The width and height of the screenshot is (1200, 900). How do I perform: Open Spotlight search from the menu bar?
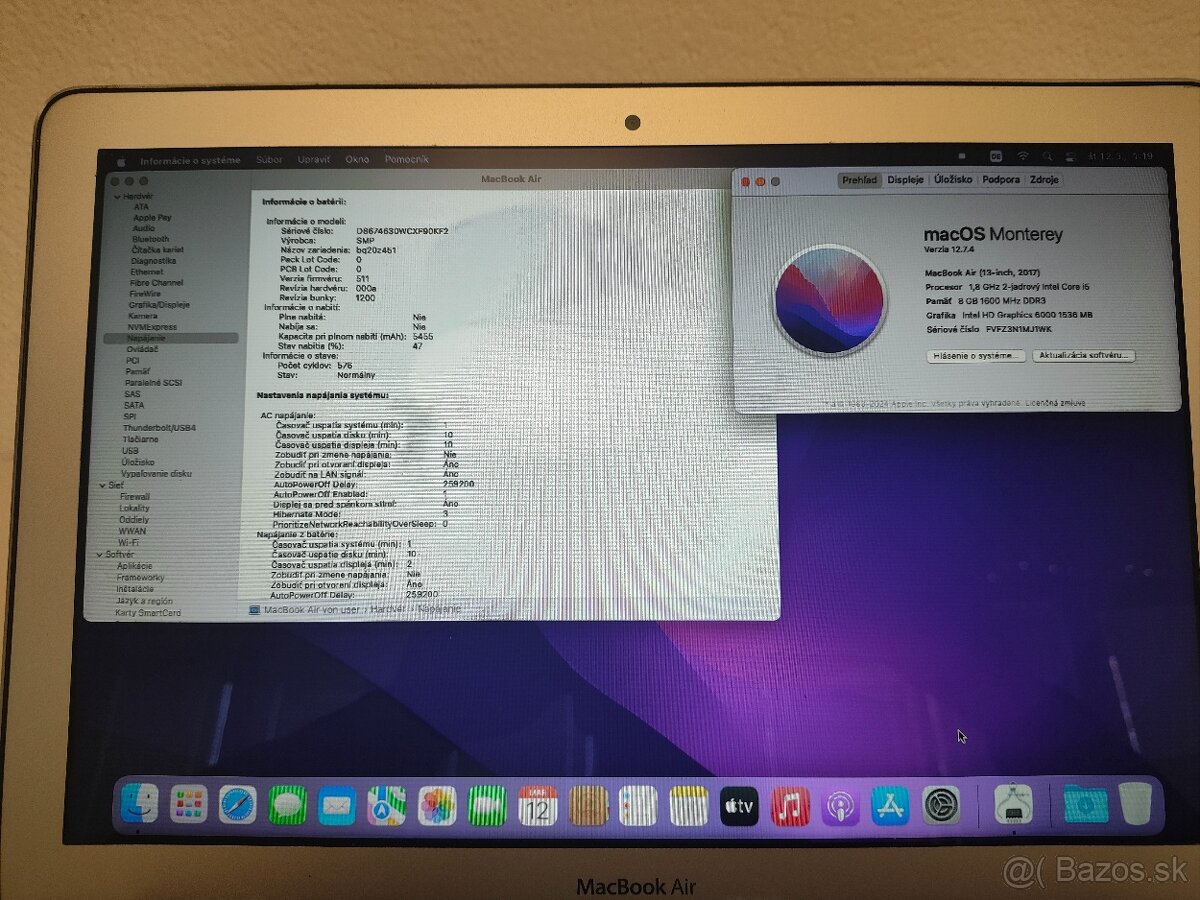pyautogui.click(x=1048, y=157)
